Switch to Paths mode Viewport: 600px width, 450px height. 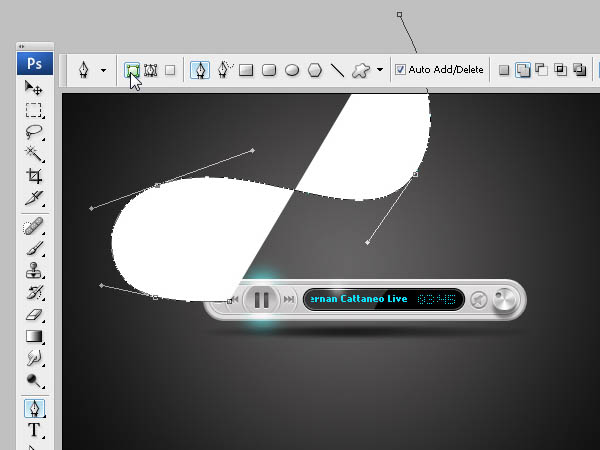pyautogui.click(x=151, y=70)
